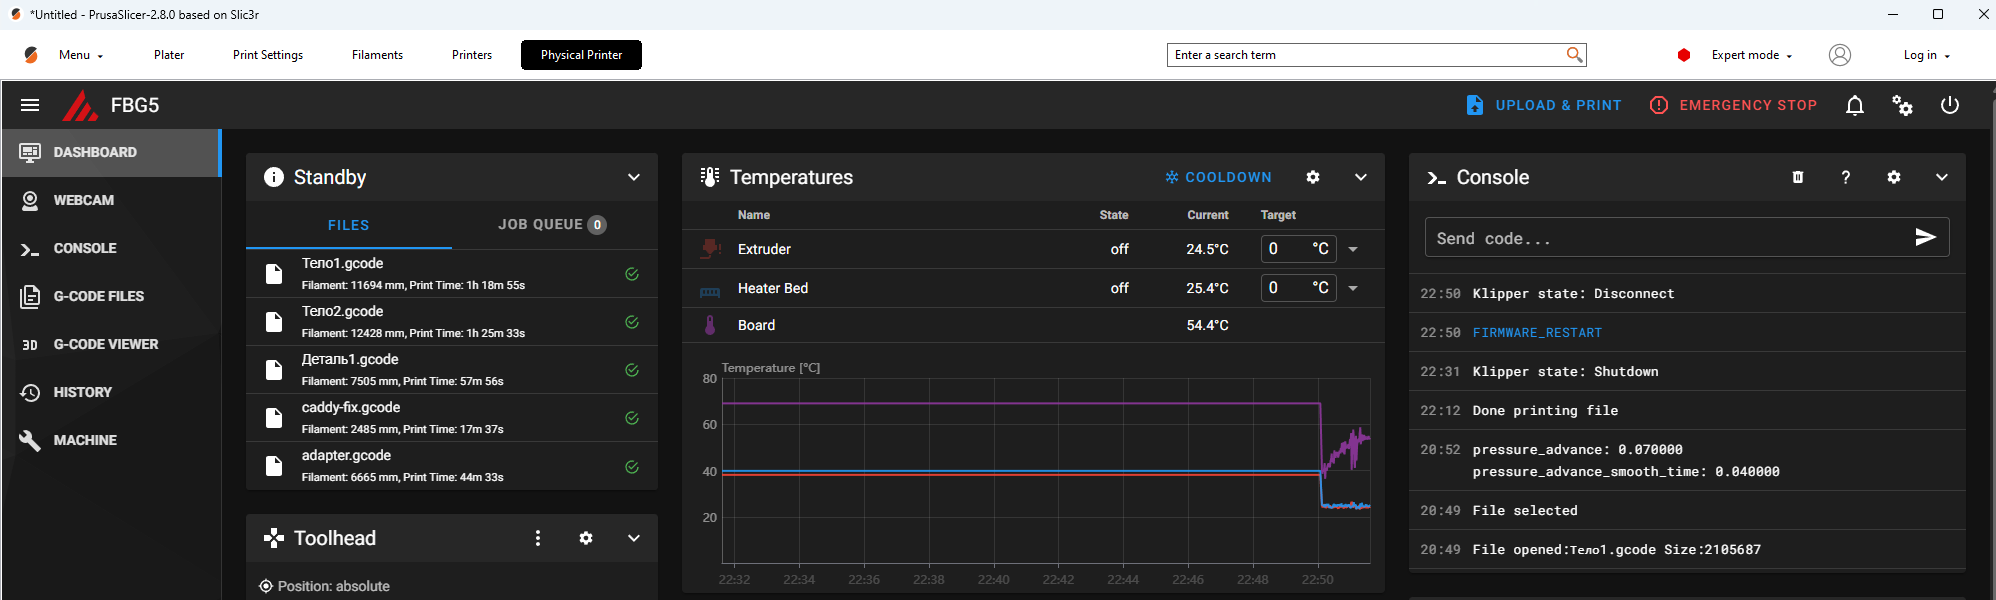The image size is (1996, 600).
Task: Collapse the Standby panel chevron
Action: tap(633, 177)
